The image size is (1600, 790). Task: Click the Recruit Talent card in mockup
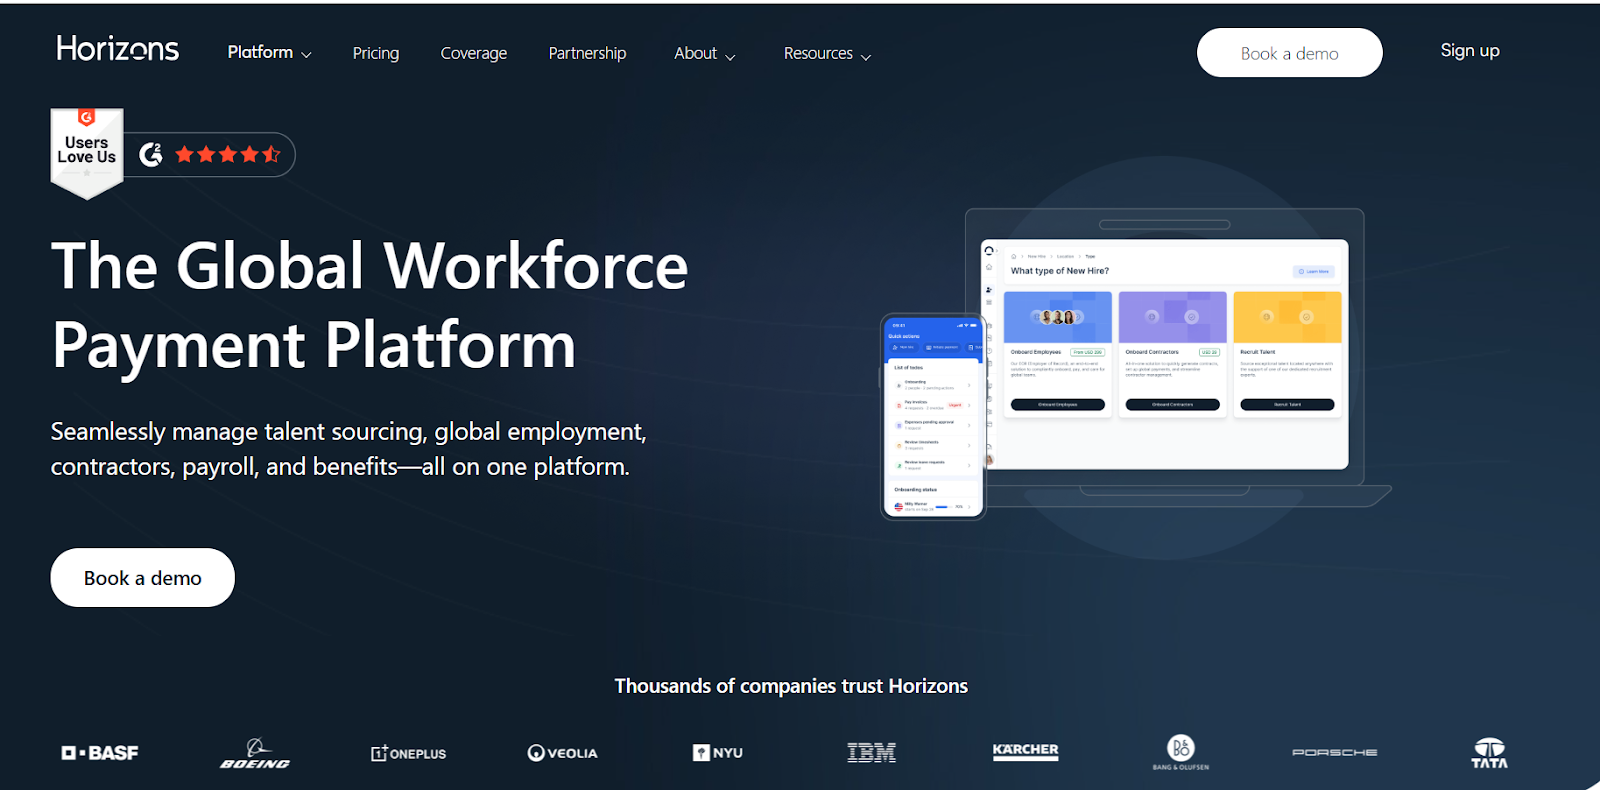coord(1287,354)
